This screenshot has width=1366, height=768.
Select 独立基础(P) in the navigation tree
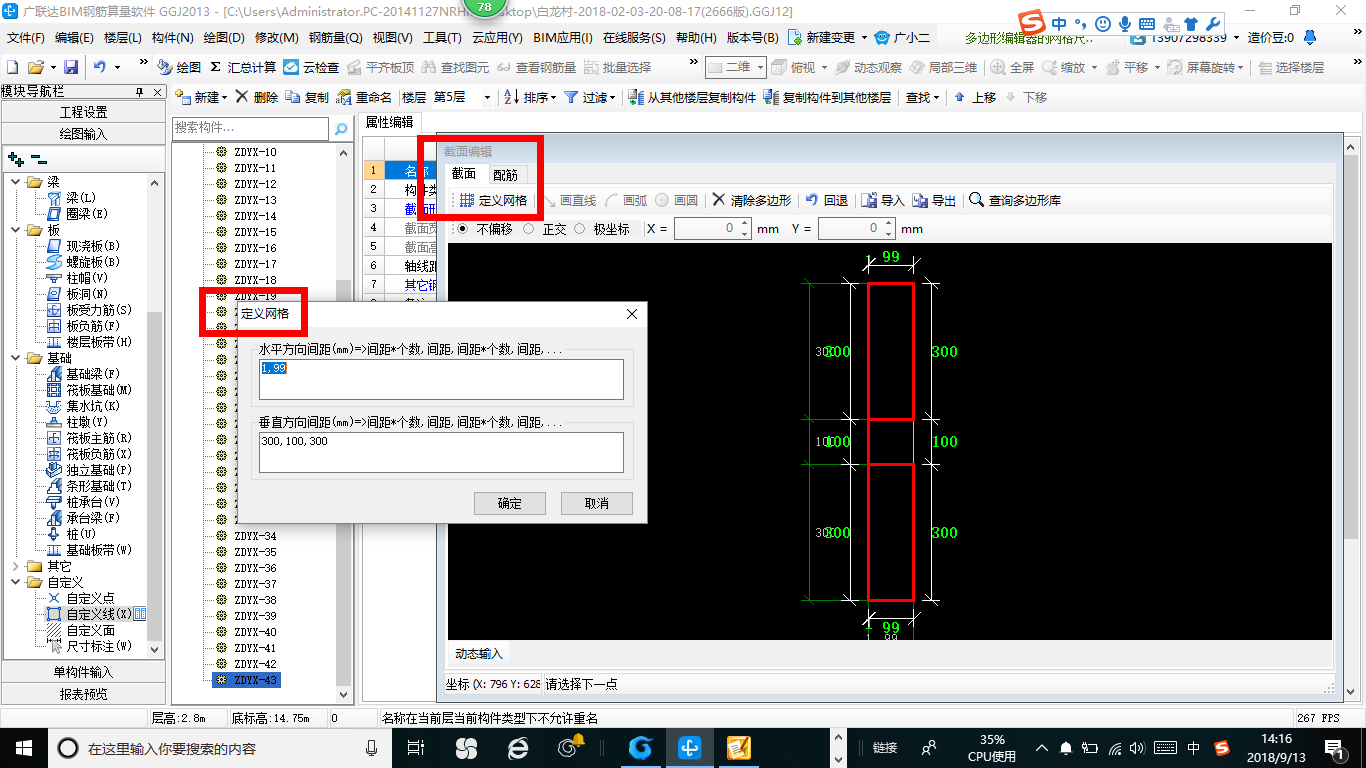tap(90, 470)
